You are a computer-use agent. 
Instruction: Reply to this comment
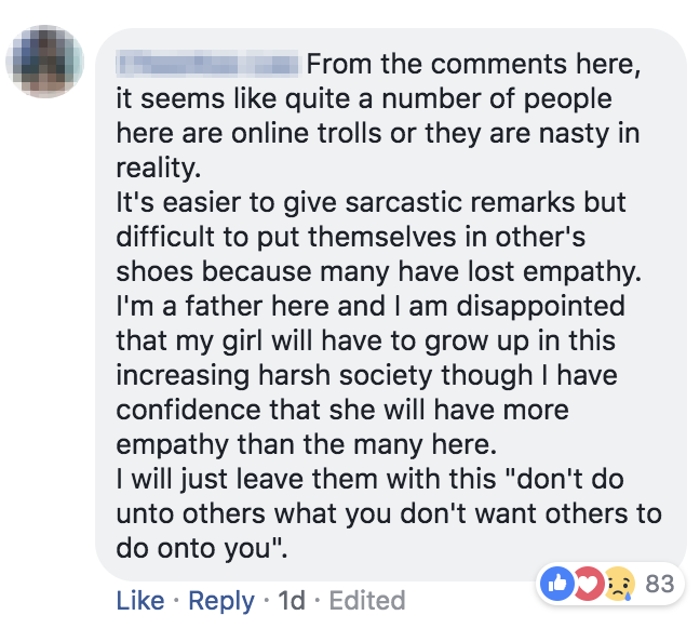(222, 600)
